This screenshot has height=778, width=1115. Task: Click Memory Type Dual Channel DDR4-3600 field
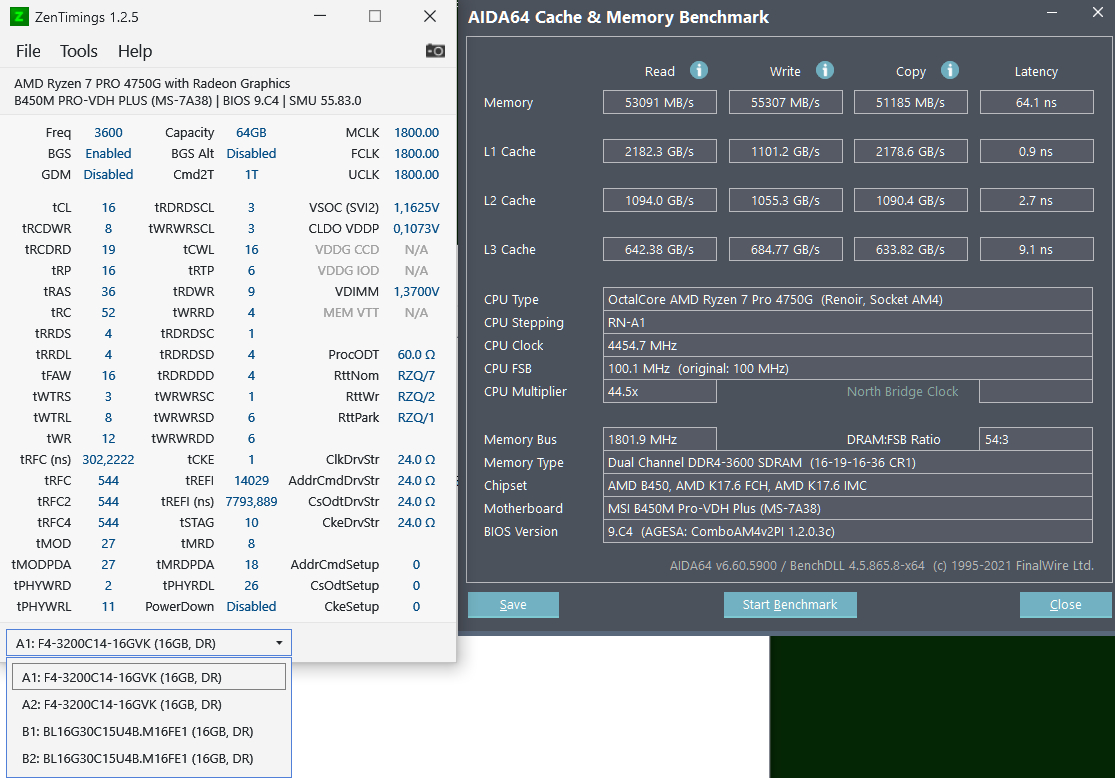[x=848, y=462]
